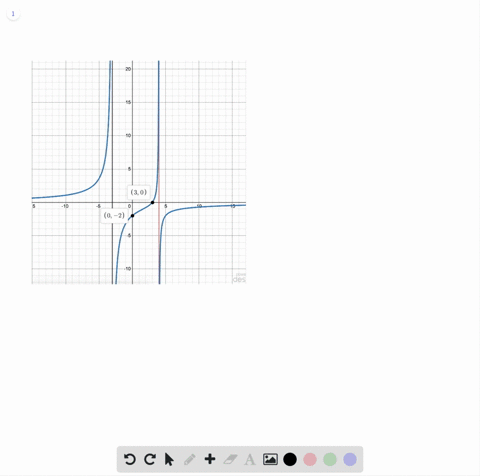
Task: Choose the pencil drawing tool
Action: tap(190, 459)
